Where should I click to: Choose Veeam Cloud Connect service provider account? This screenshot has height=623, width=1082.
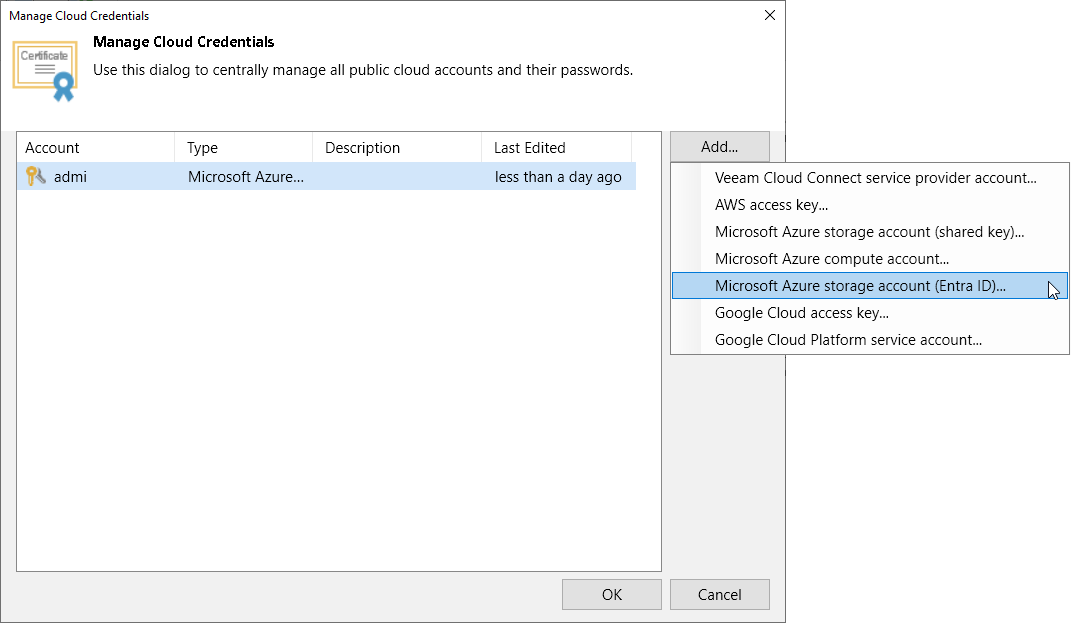click(845, 177)
